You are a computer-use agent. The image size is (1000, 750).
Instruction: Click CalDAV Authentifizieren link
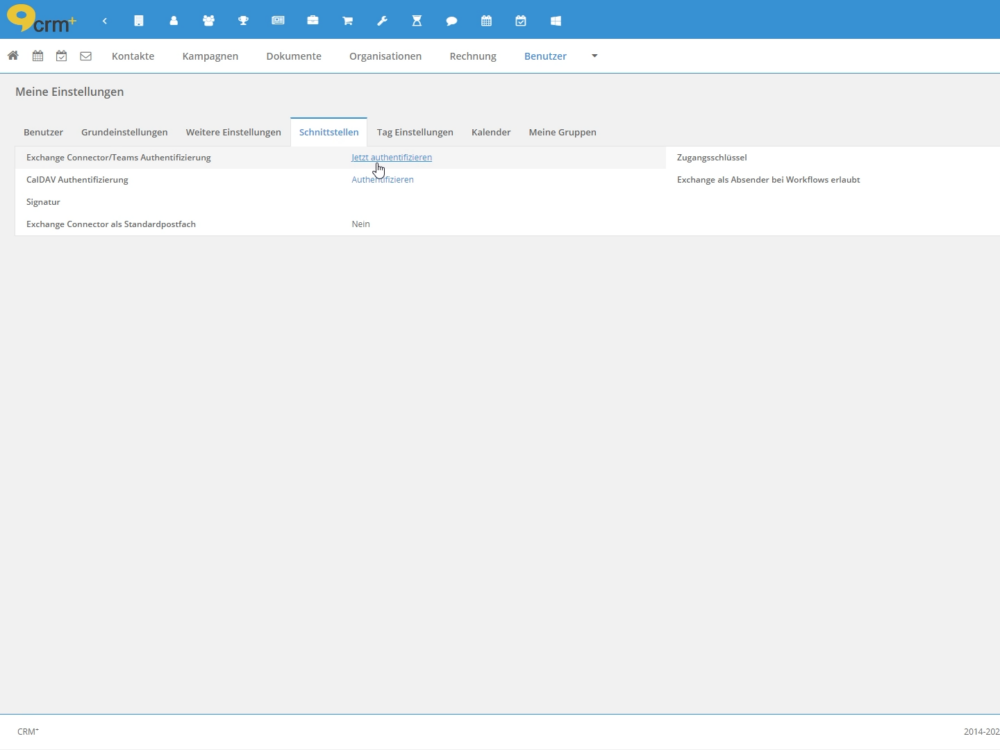point(382,180)
